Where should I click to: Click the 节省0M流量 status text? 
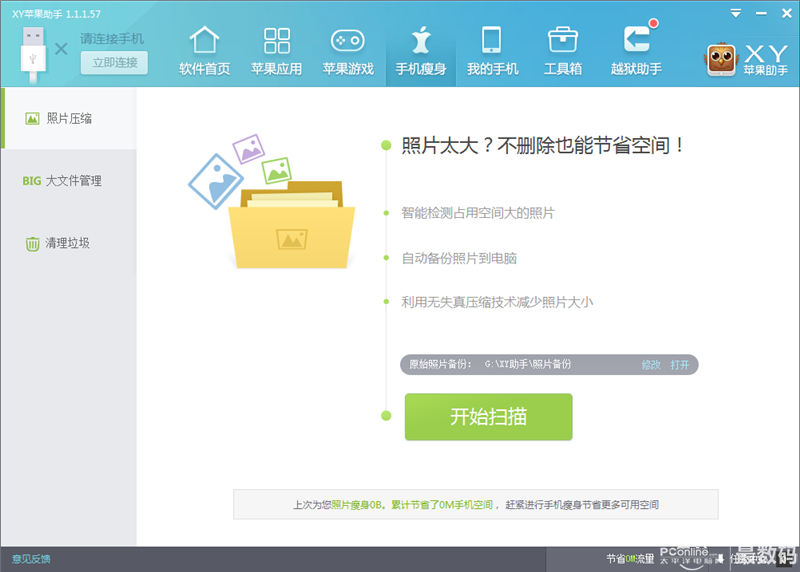[630, 559]
